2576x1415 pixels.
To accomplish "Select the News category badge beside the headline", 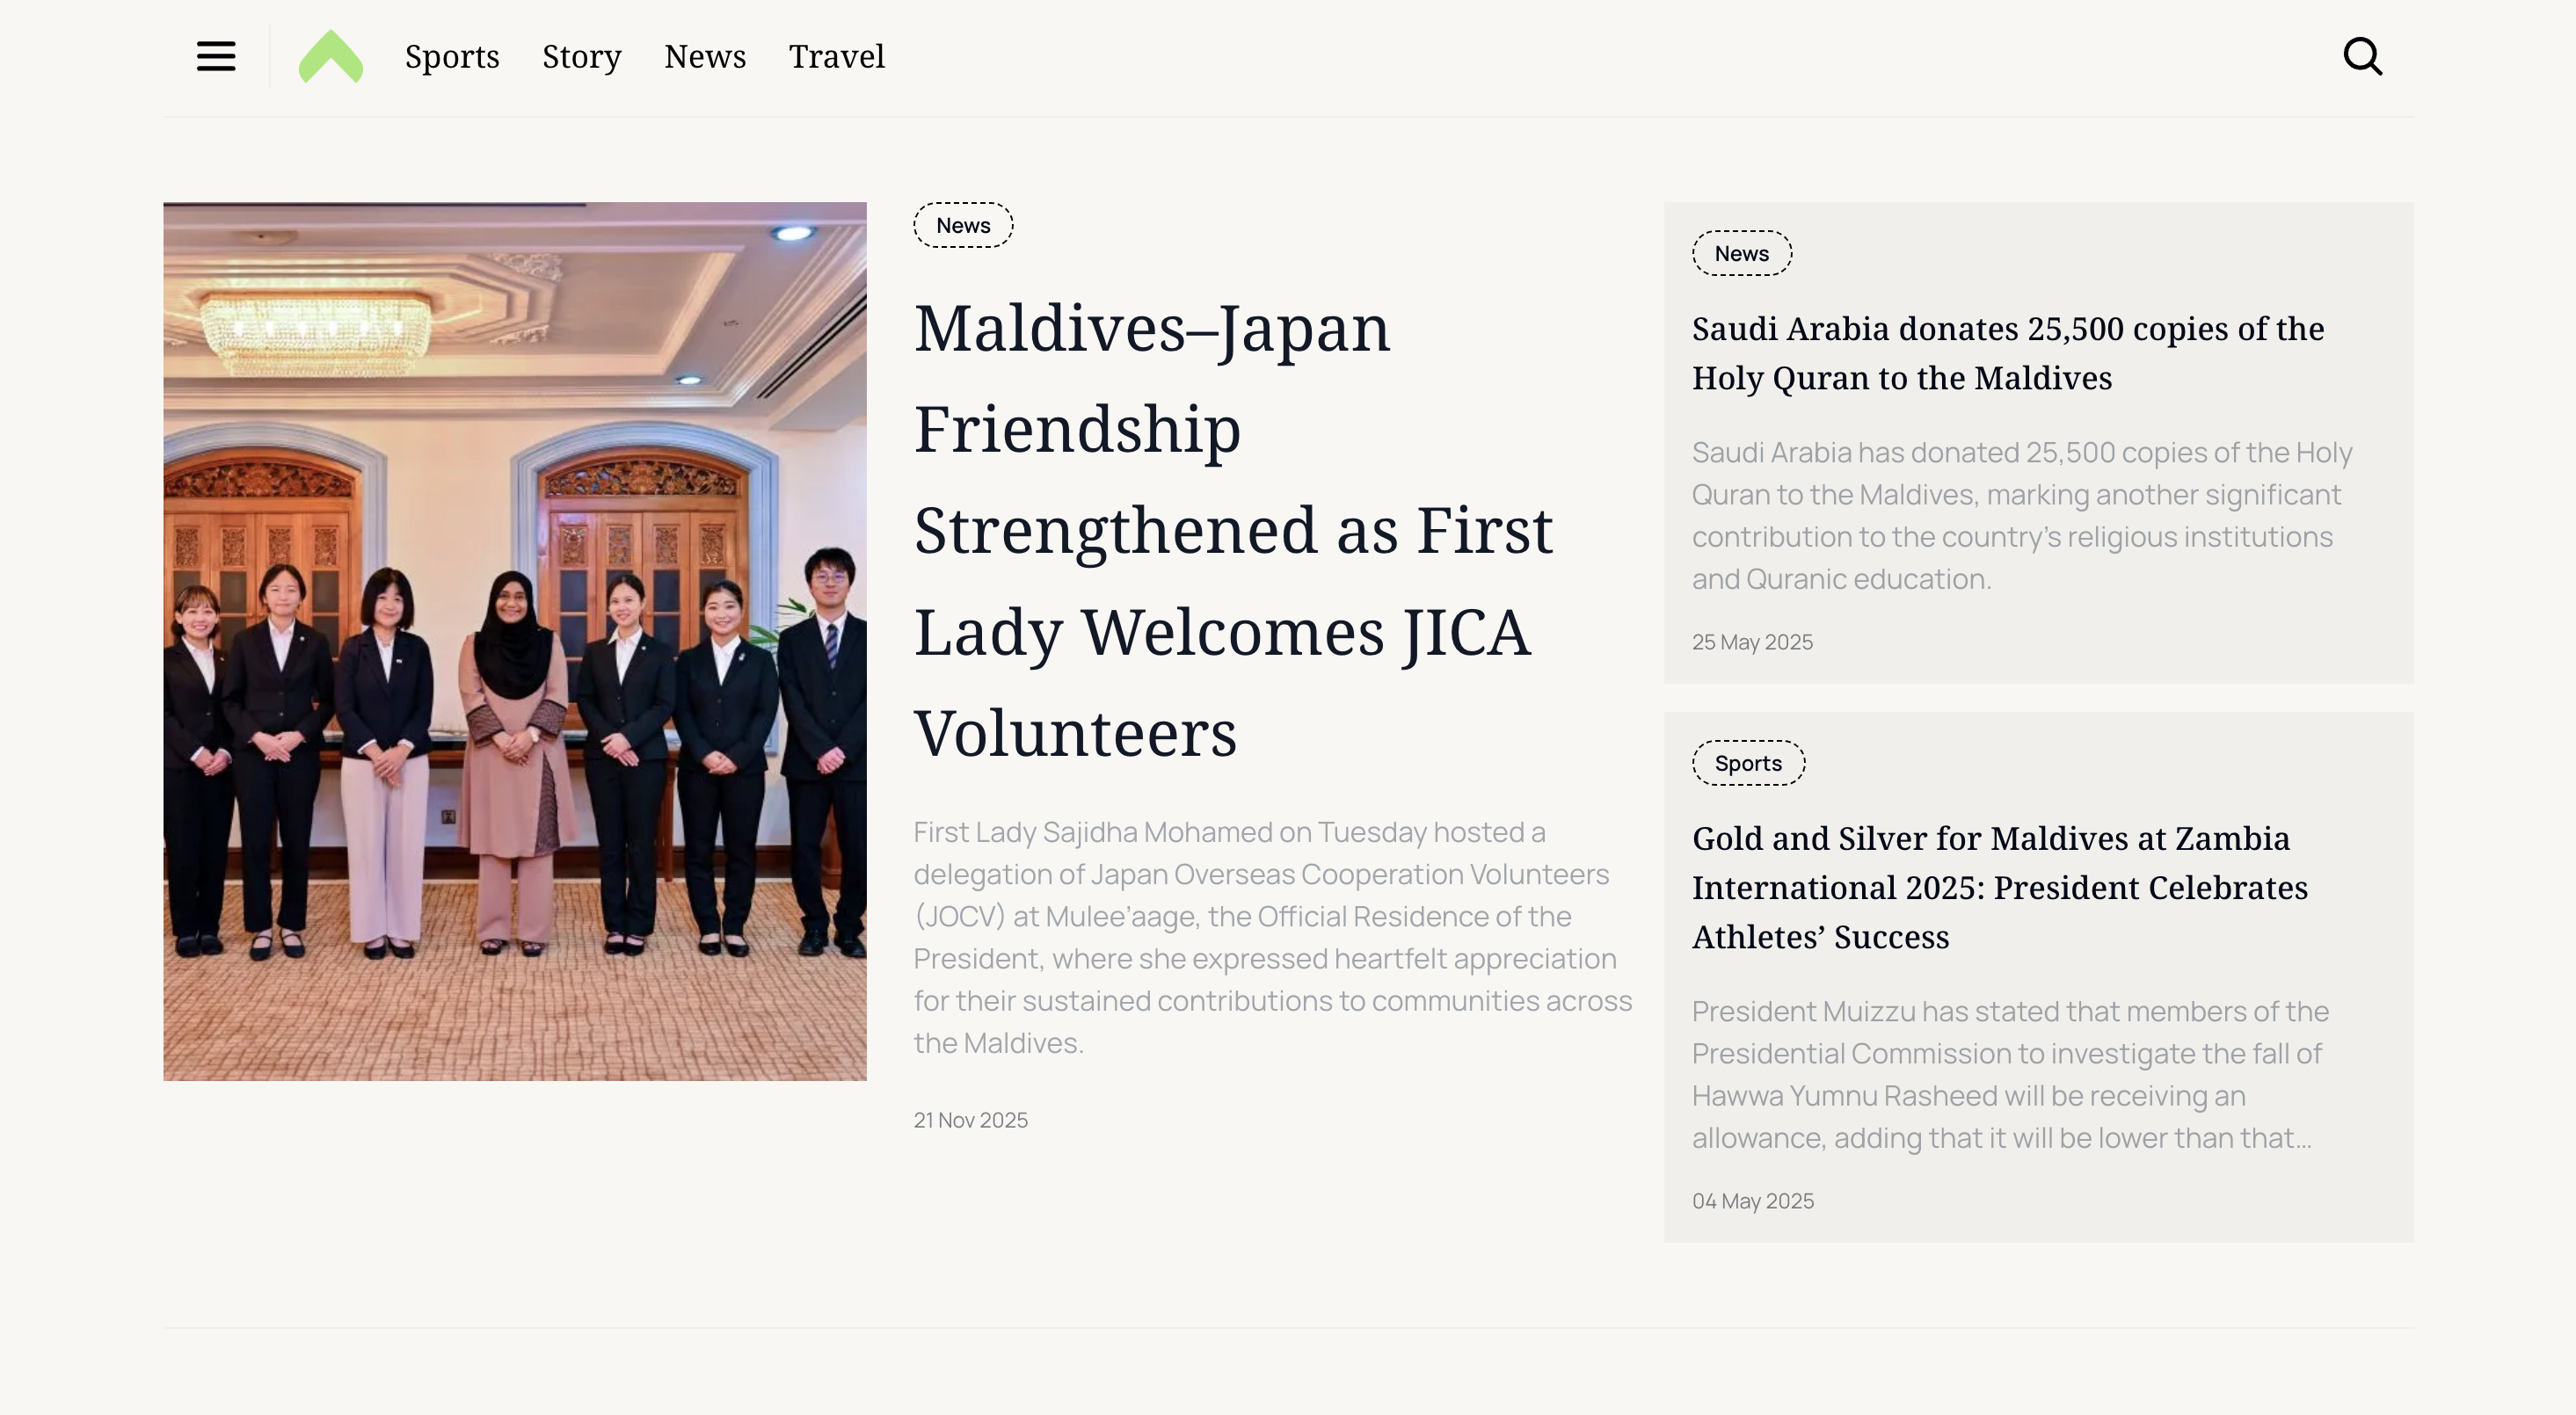I will tap(962, 225).
